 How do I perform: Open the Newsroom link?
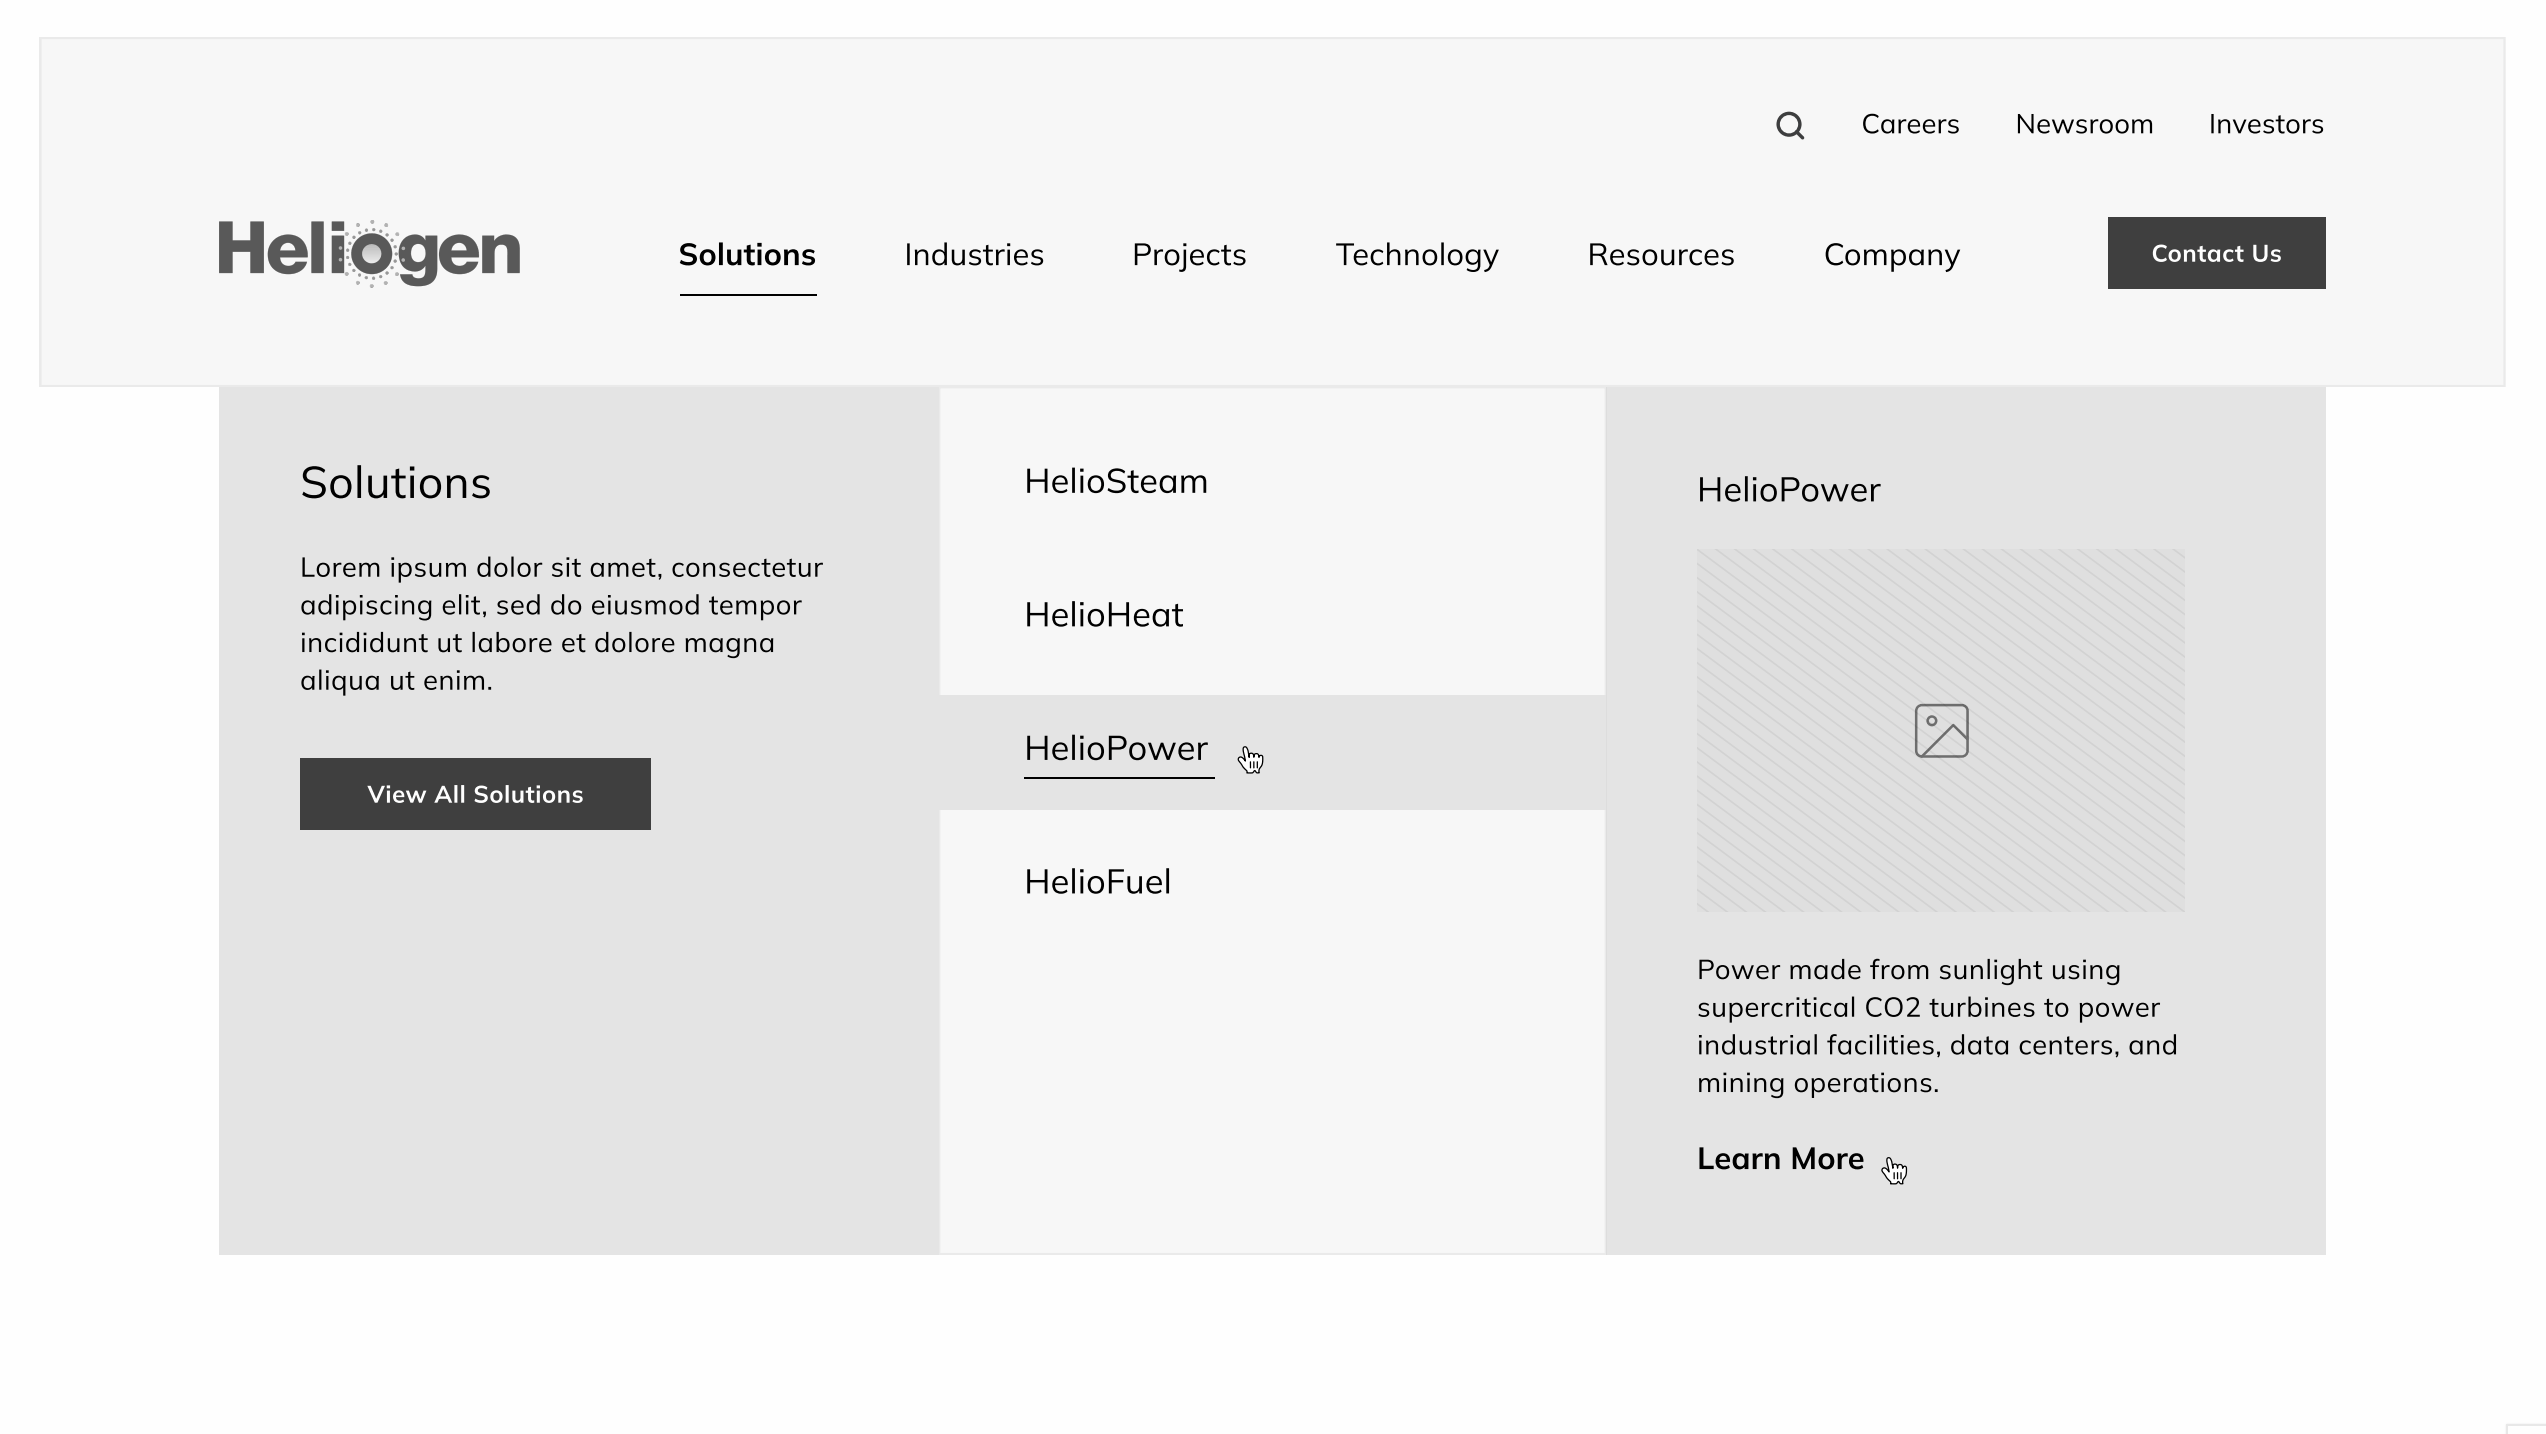tap(2083, 125)
